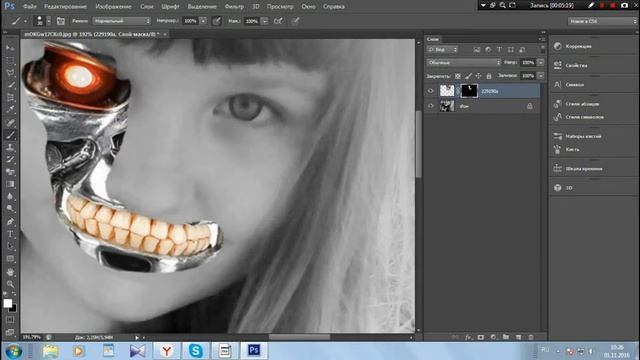640x360 pixels.
Task: Set the foreground color swatch
Action: point(7,303)
